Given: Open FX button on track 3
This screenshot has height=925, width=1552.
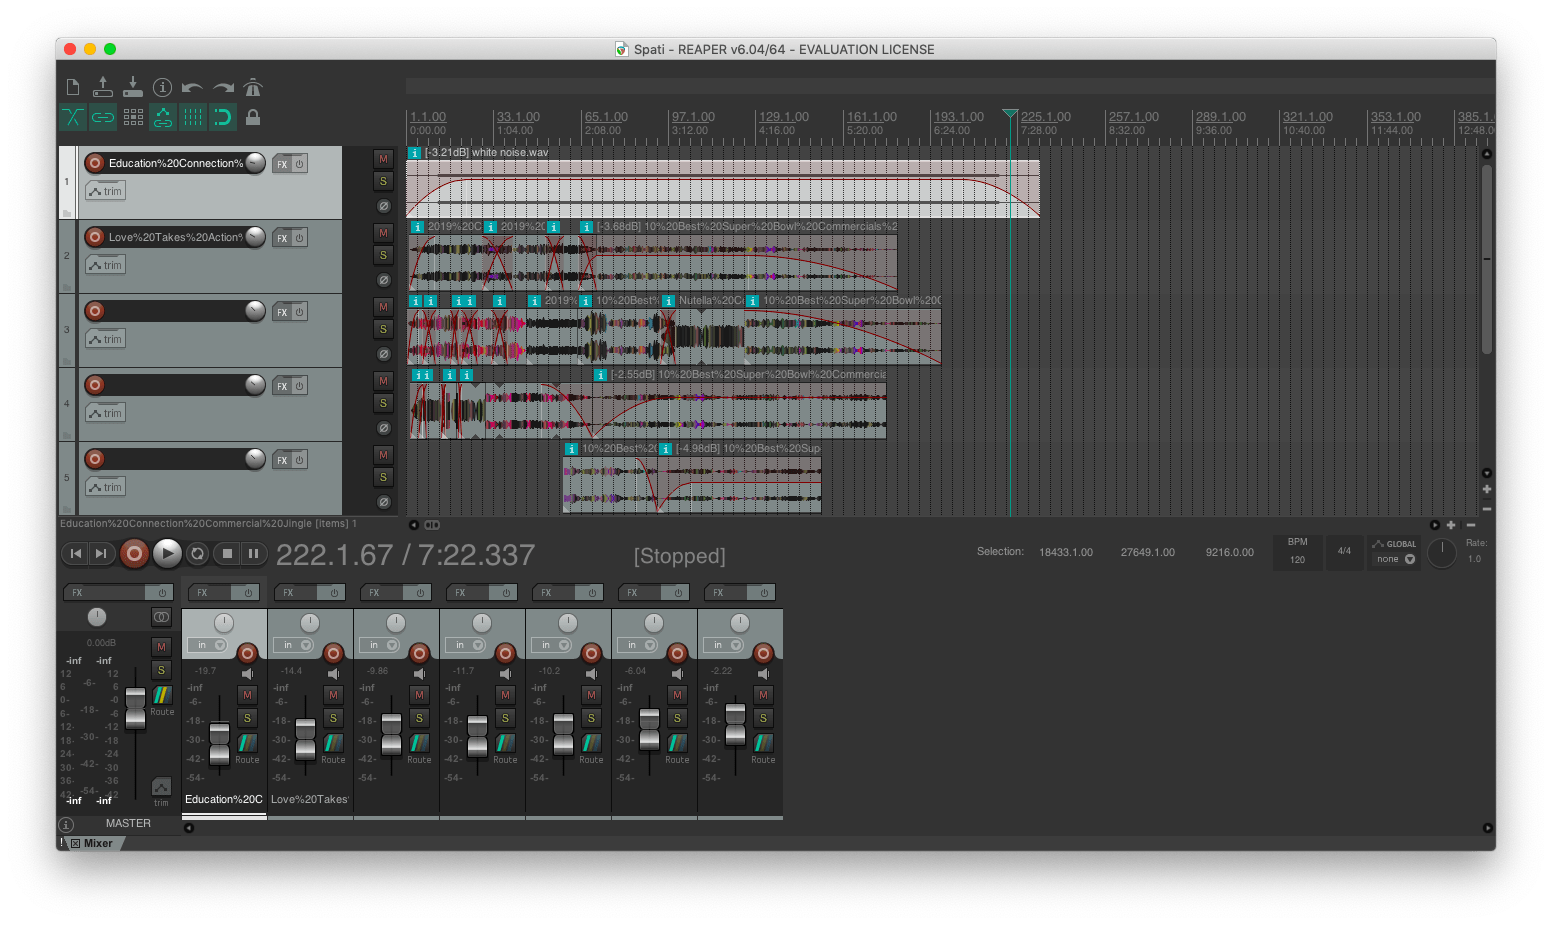Looking at the screenshot, I should click(x=282, y=312).
